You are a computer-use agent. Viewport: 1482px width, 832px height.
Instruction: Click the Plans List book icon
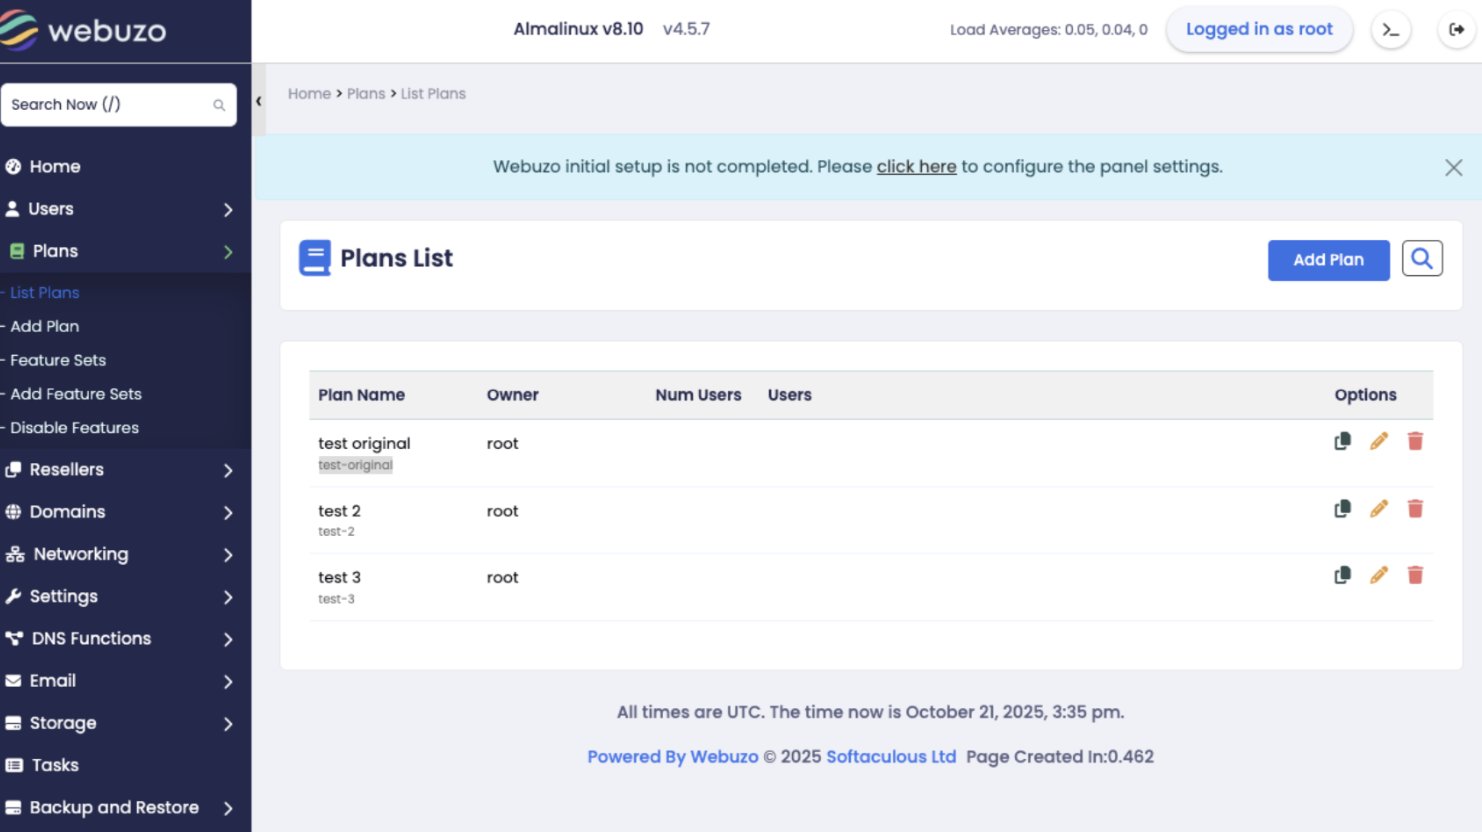tap(315, 258)
